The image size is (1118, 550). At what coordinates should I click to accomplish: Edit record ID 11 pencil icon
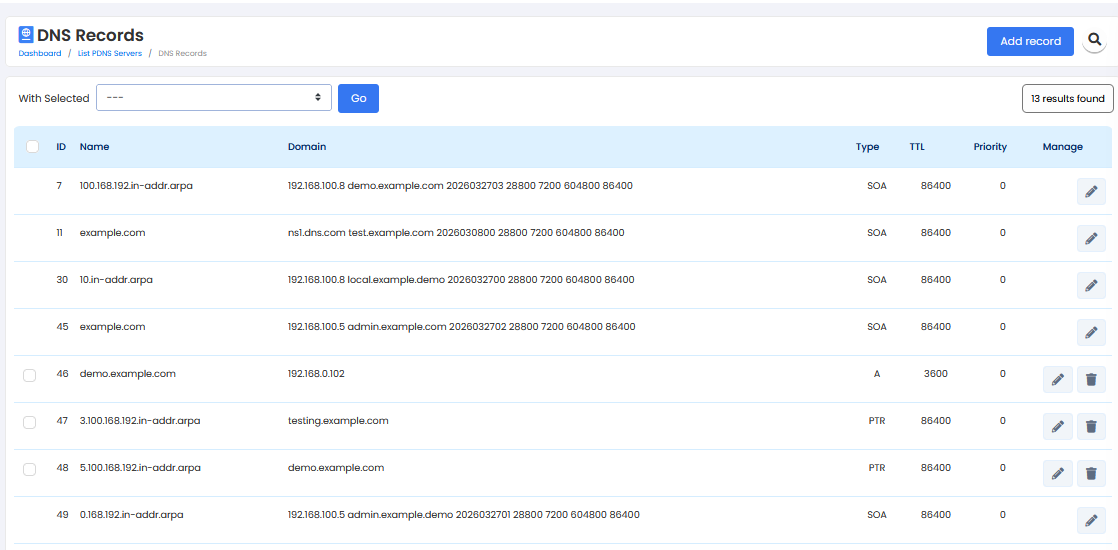click(x=1091, y=238)
